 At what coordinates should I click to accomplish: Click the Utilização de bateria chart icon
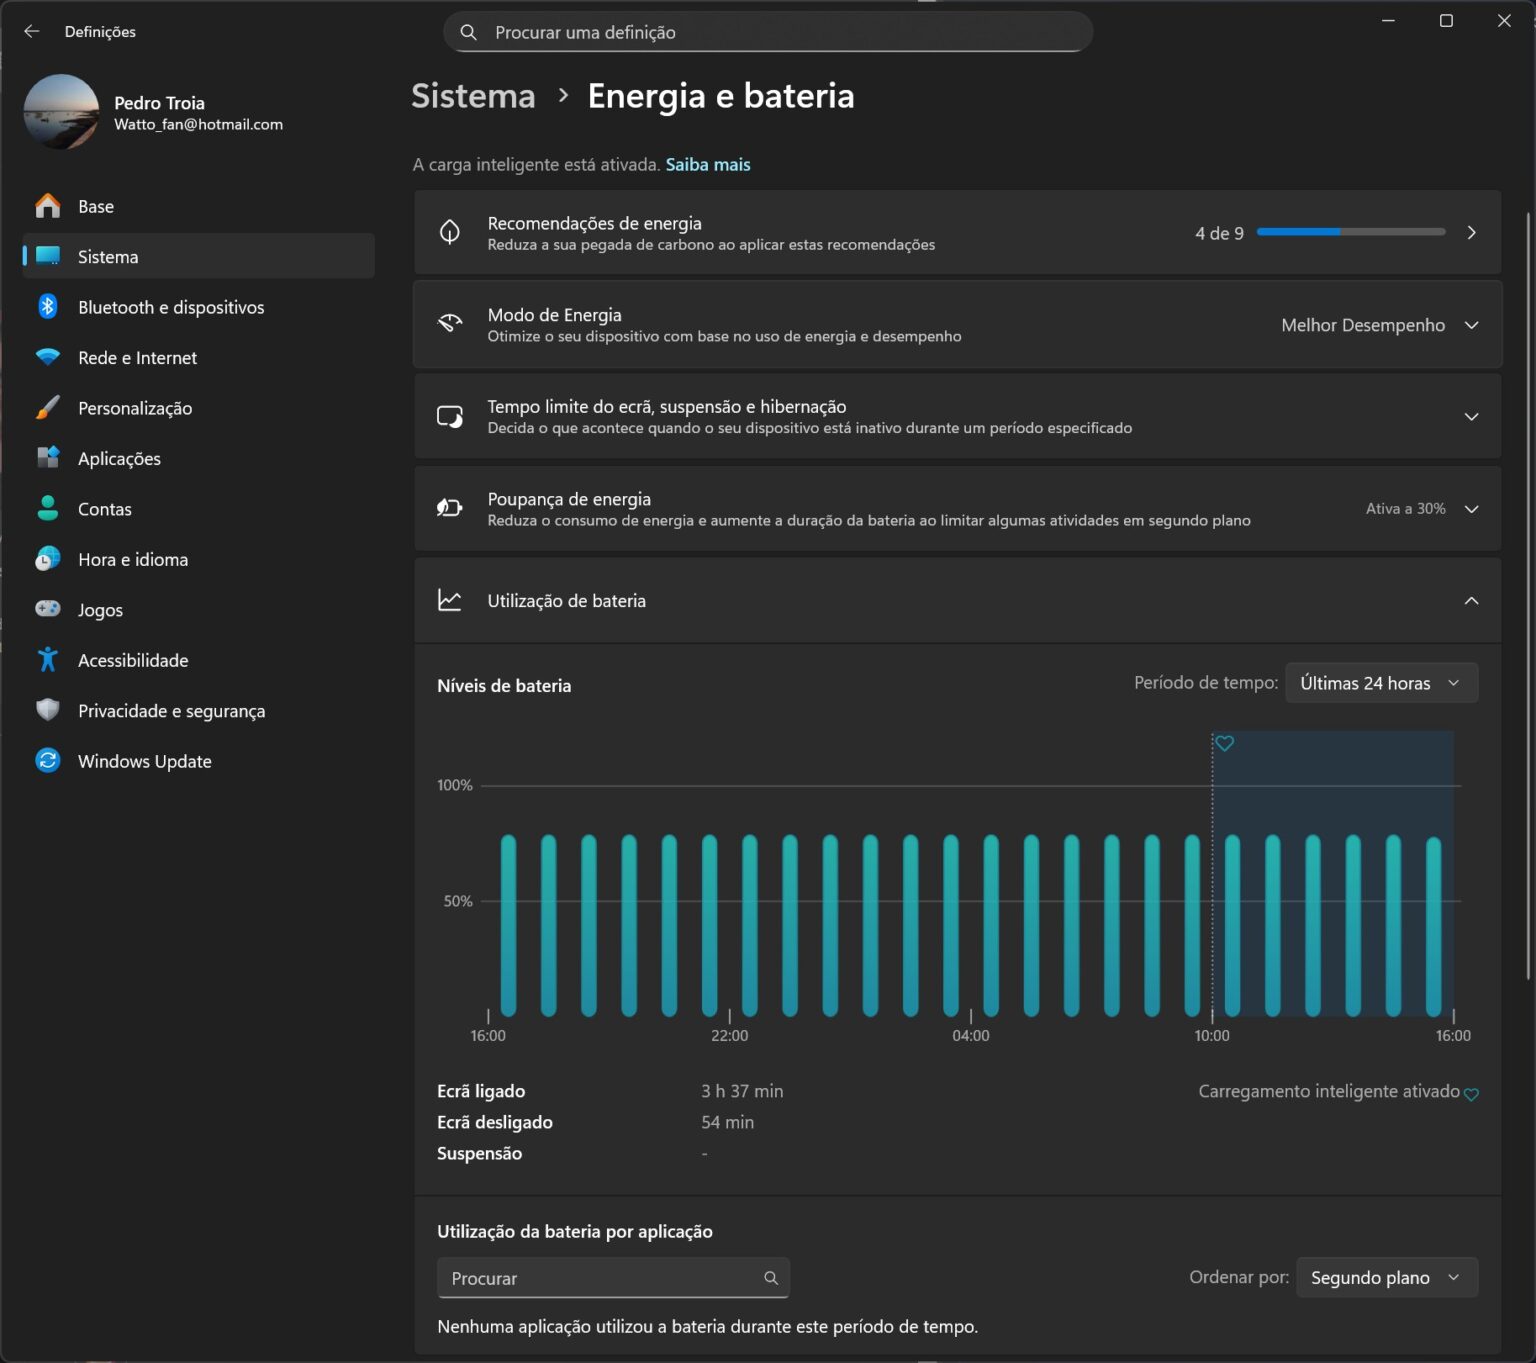click(450, 600)
